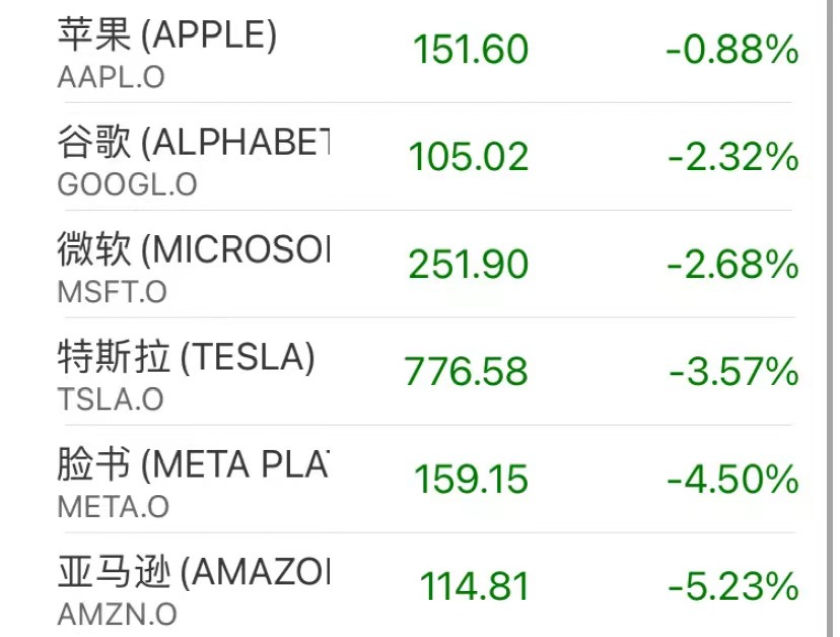
Task: Select the MSFT.O ticker symbol
Action: point(112,293)
